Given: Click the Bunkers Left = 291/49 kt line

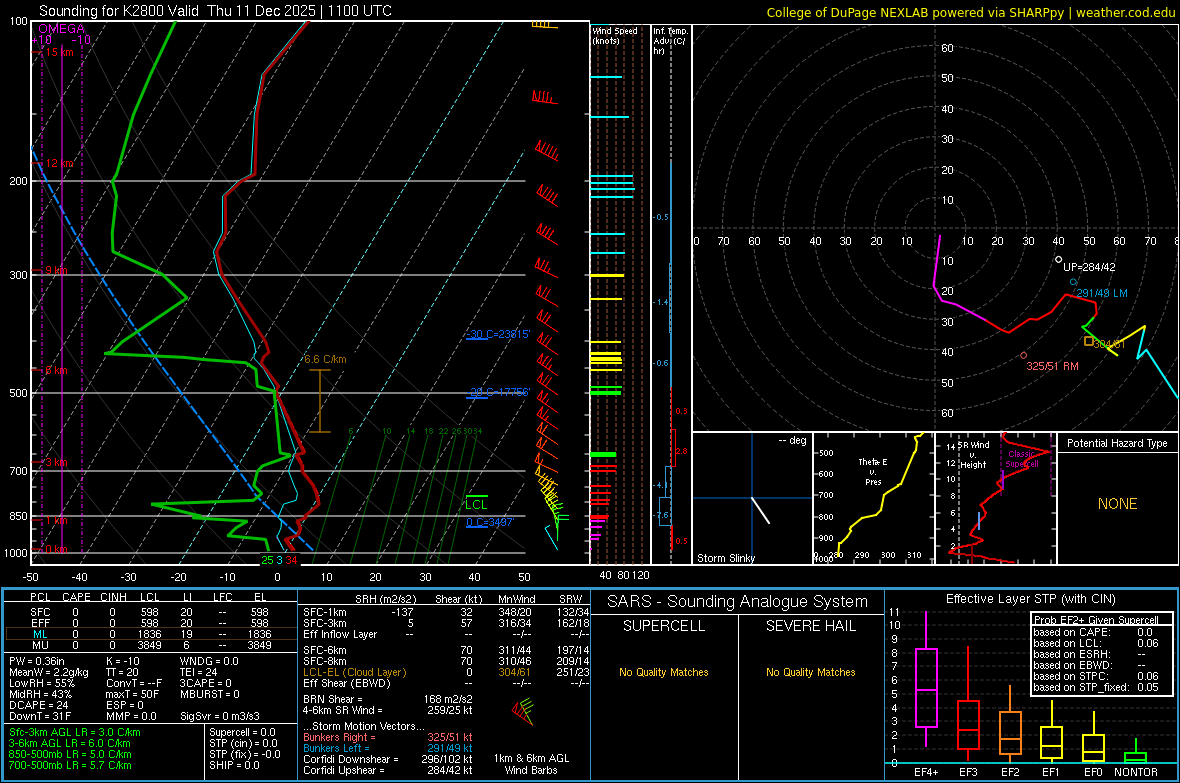Looking at the screenshot, I should [x=388, y=748].
